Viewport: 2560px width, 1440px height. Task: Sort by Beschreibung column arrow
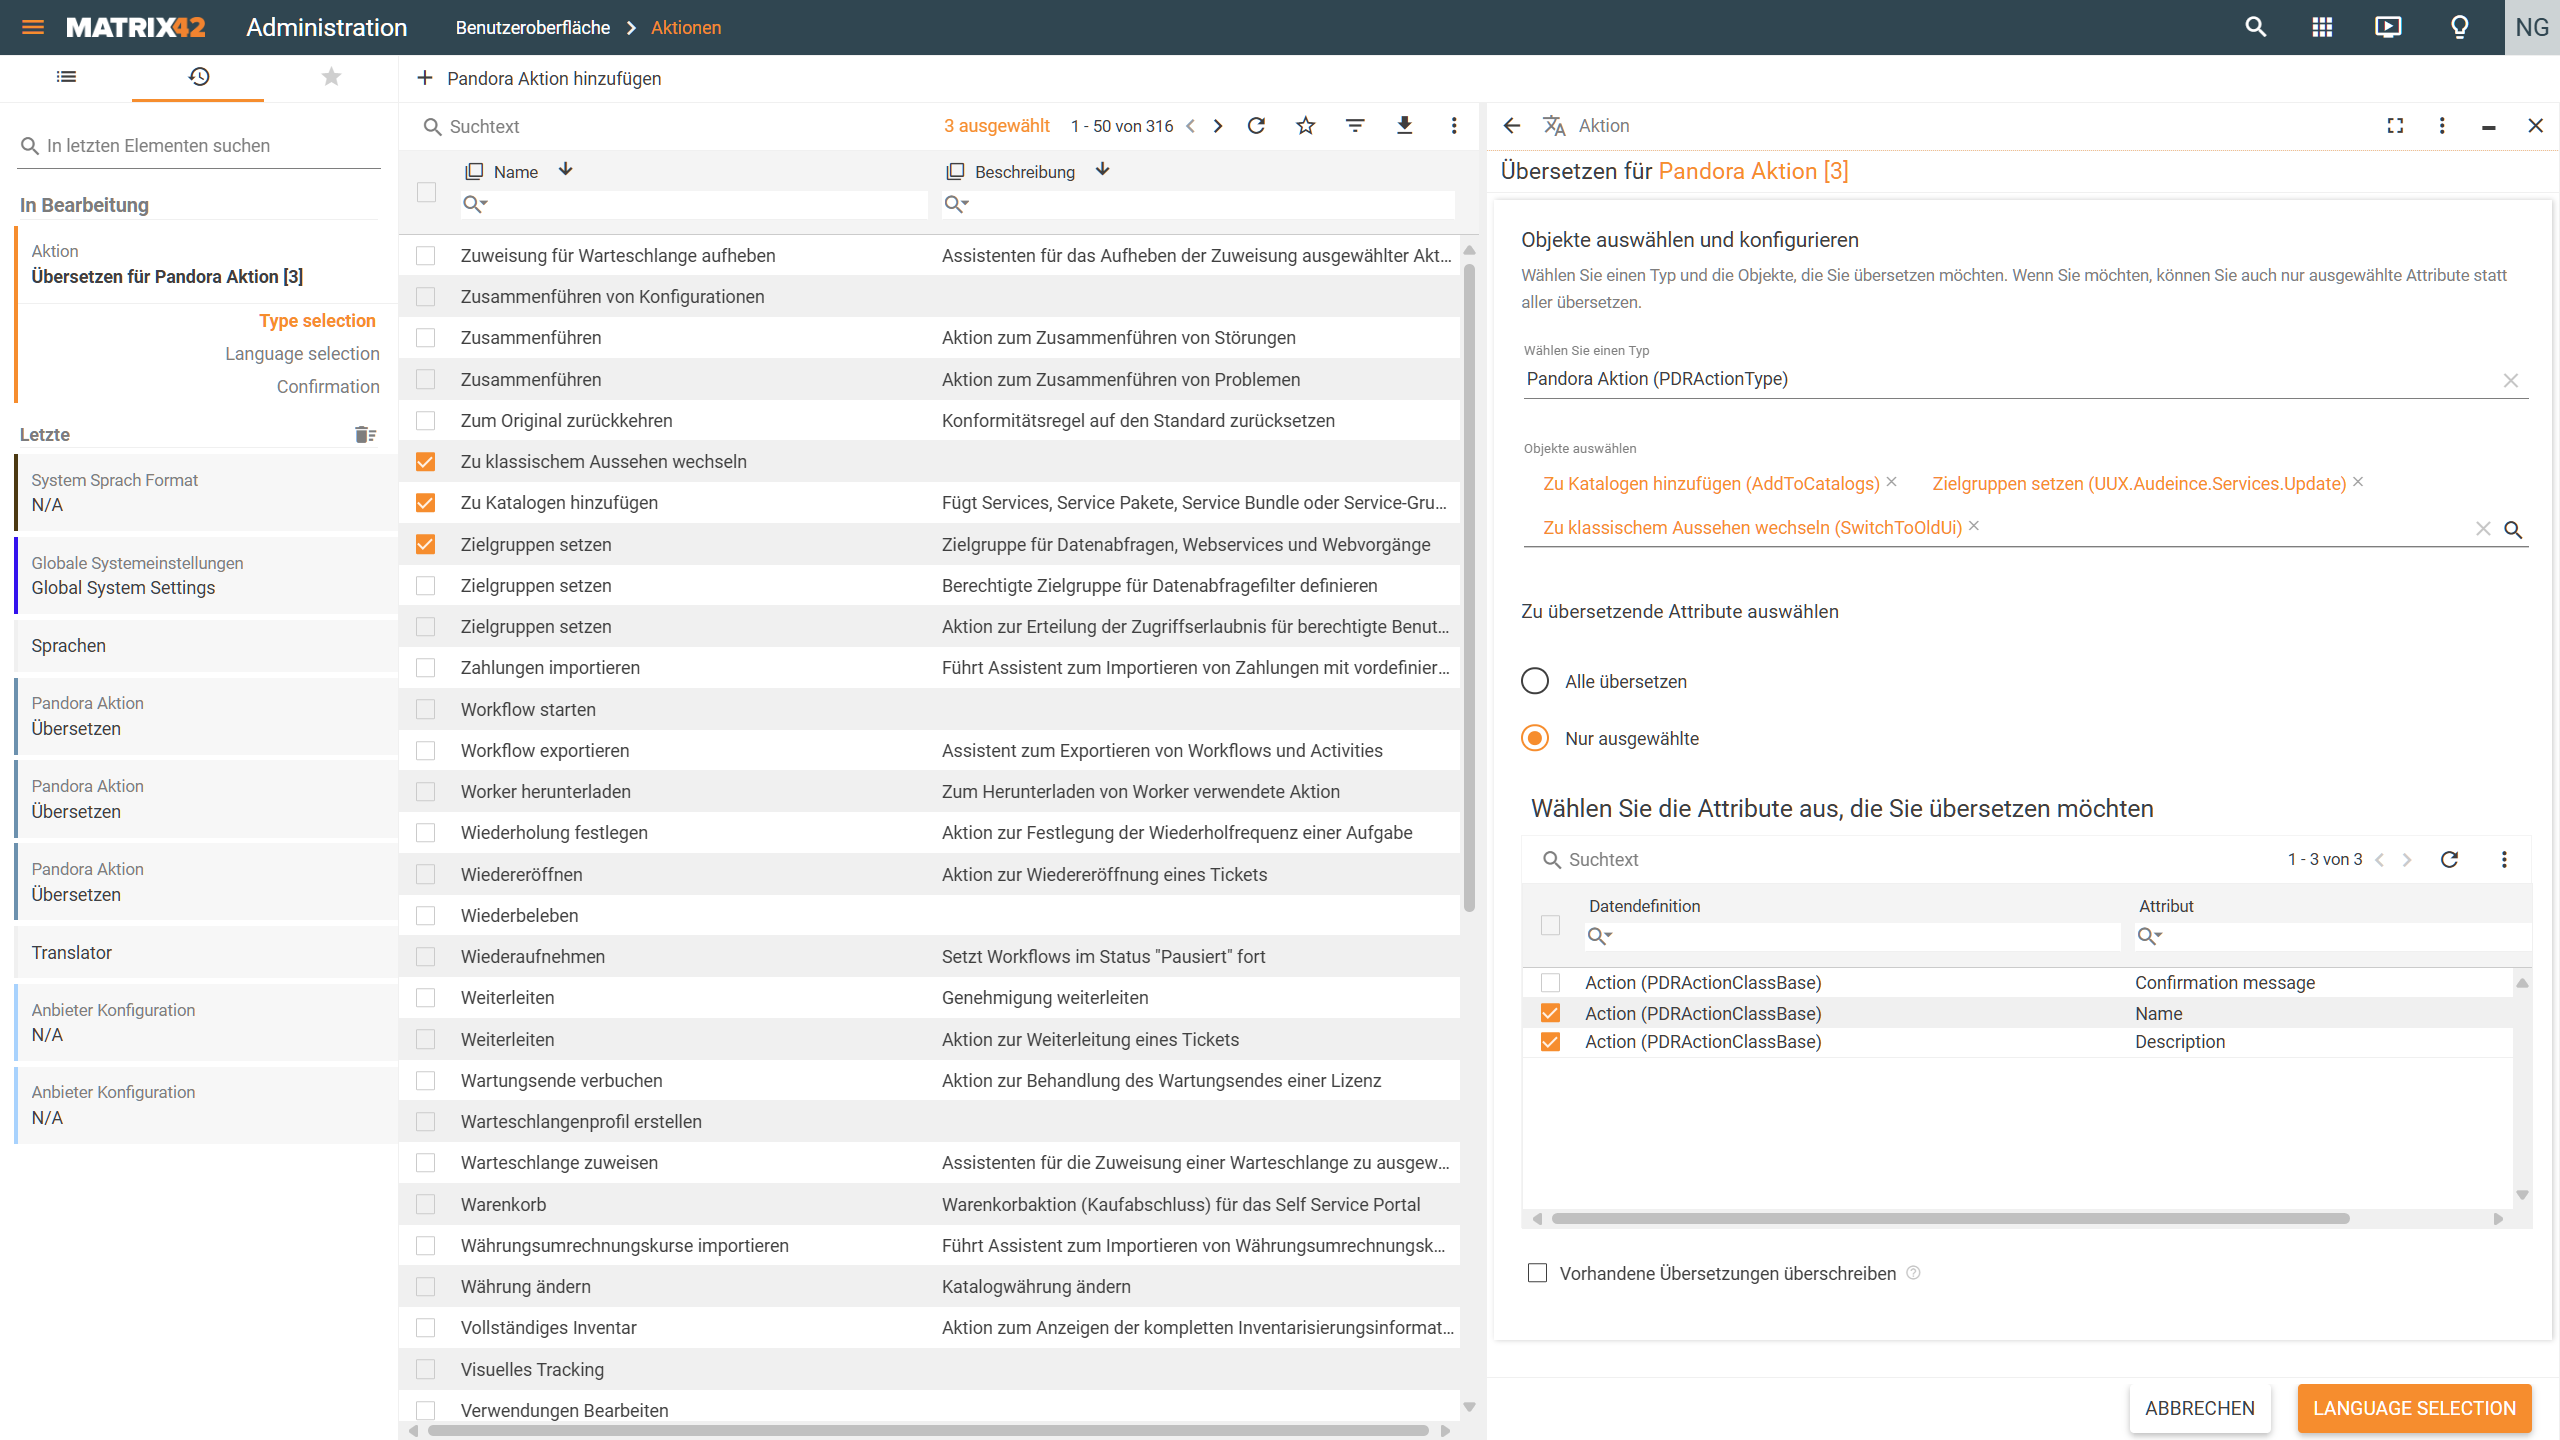[1102, 170]
